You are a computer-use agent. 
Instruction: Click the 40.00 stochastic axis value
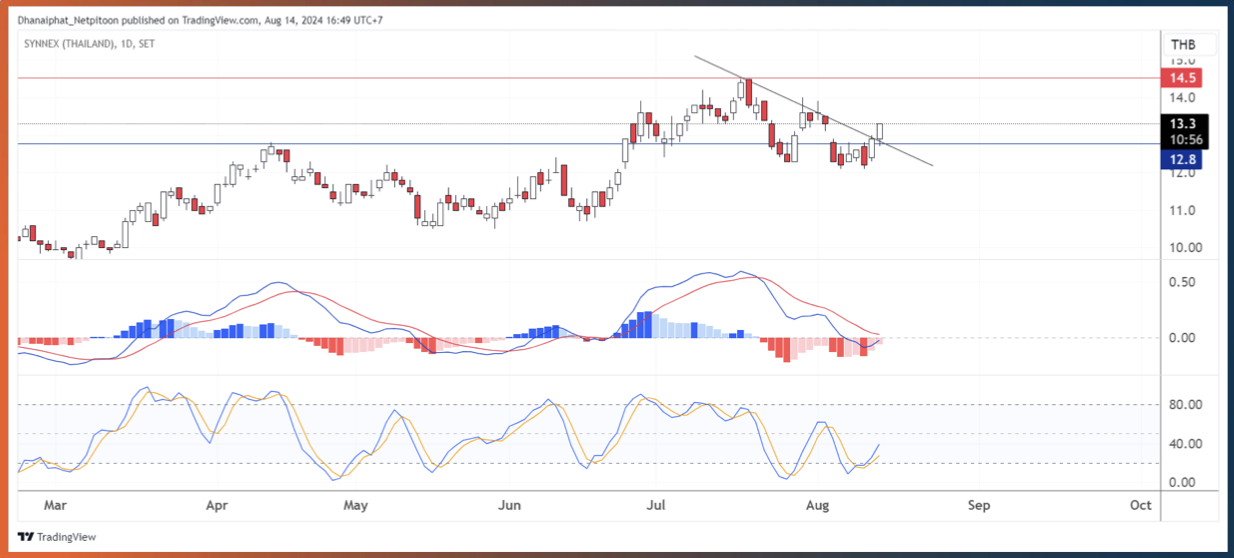coord(1185,444)
